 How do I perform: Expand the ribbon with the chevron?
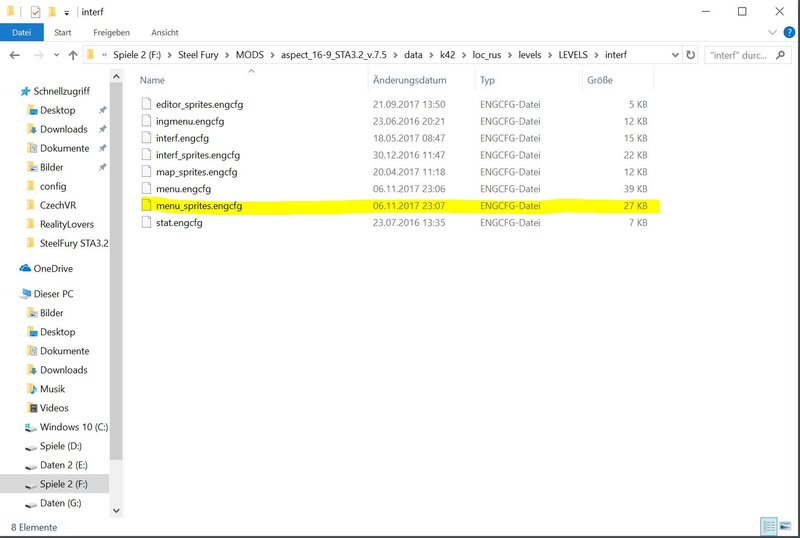coord(772,32)
